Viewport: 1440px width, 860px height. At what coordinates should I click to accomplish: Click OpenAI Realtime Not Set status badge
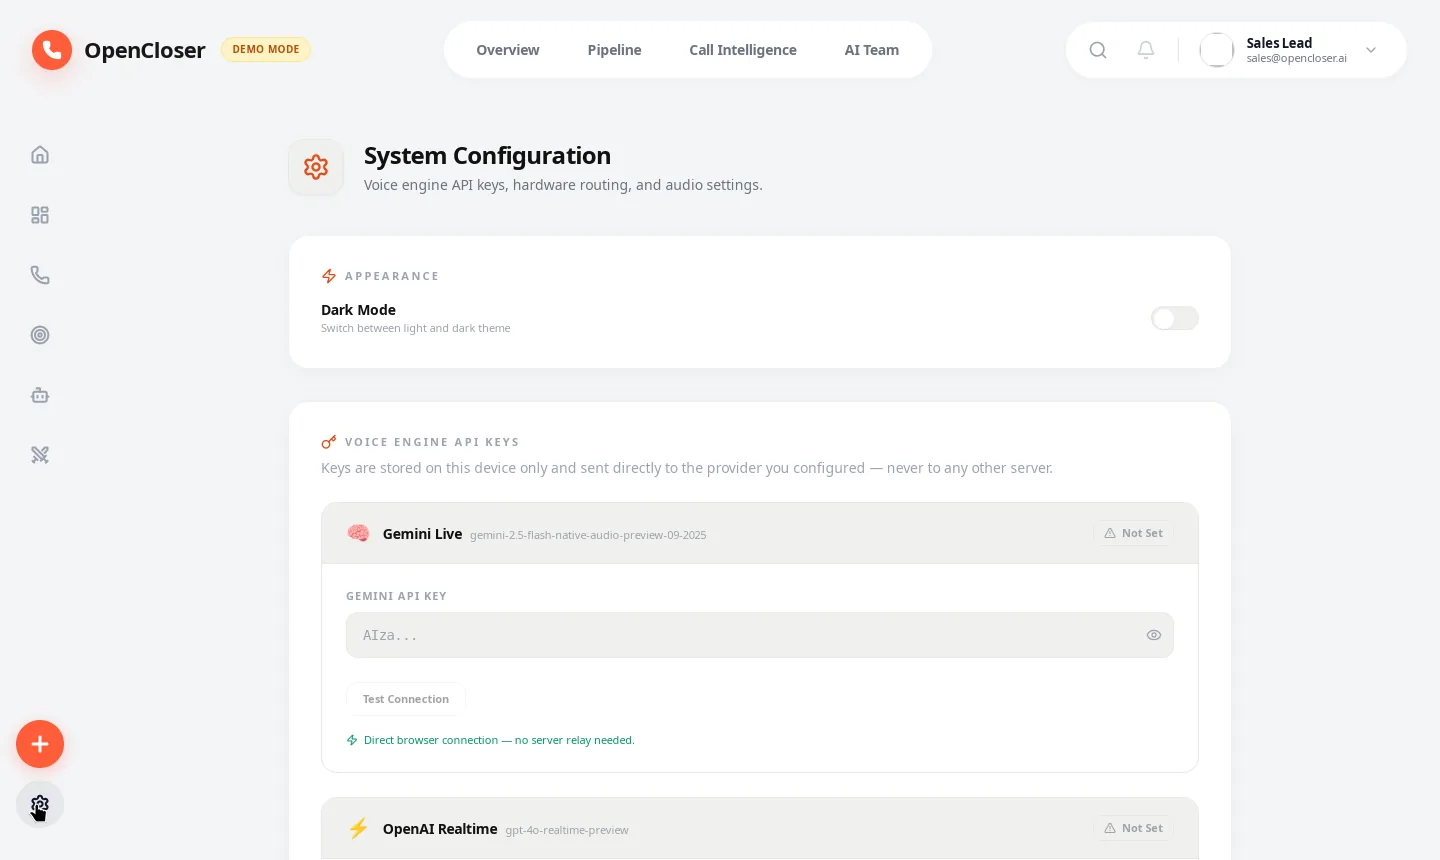(x=1134, y=828)
